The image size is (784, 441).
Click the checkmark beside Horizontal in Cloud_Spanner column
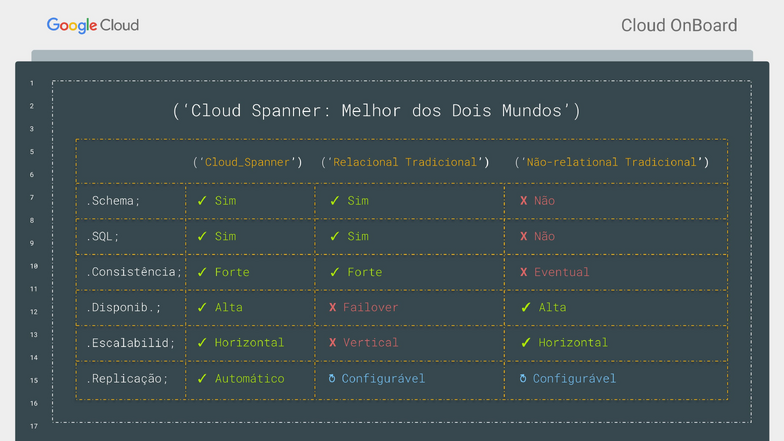pyautogui.click(x=202, y=343)
